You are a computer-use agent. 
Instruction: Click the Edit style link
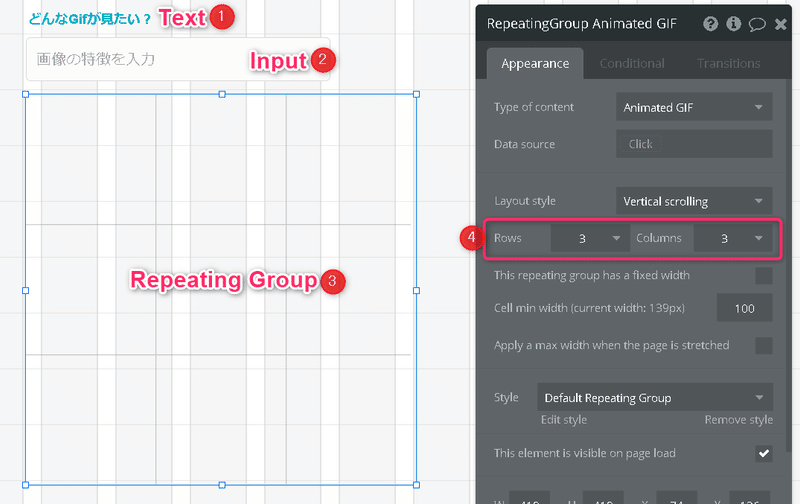(564, 420)
